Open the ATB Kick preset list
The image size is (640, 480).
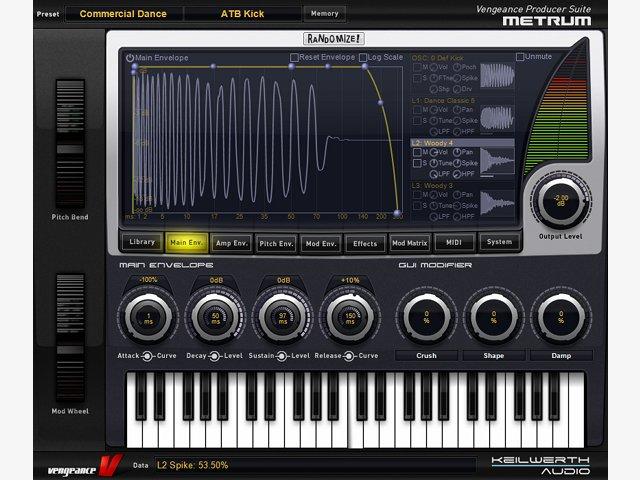pos(242,14)
